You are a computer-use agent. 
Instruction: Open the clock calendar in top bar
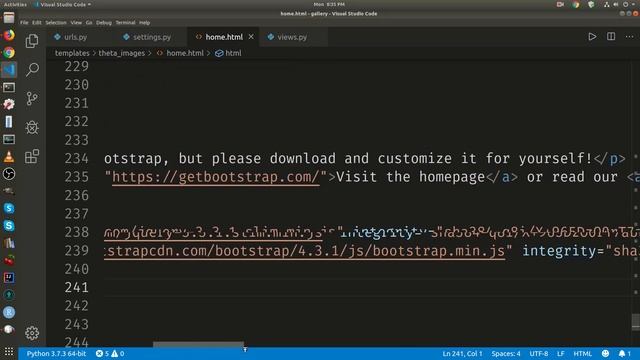329,4
